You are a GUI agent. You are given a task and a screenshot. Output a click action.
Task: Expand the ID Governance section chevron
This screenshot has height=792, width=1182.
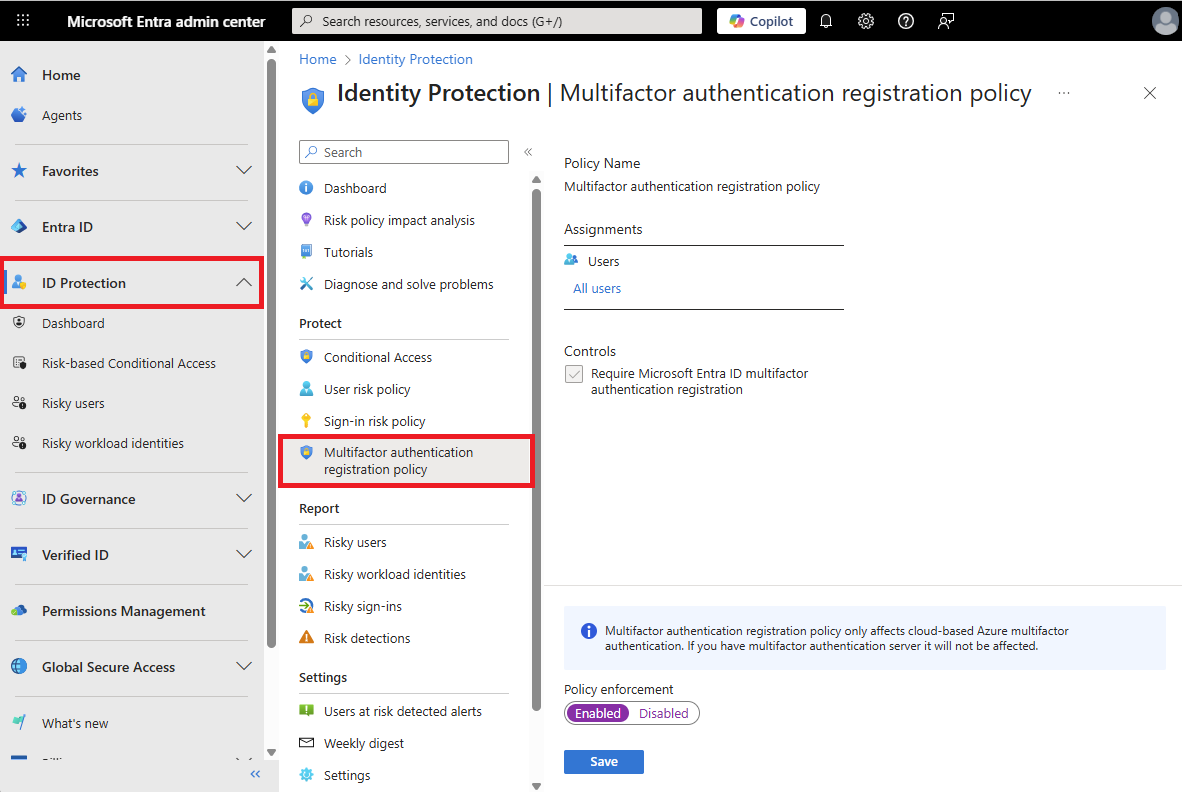click(x=243, y=498)
